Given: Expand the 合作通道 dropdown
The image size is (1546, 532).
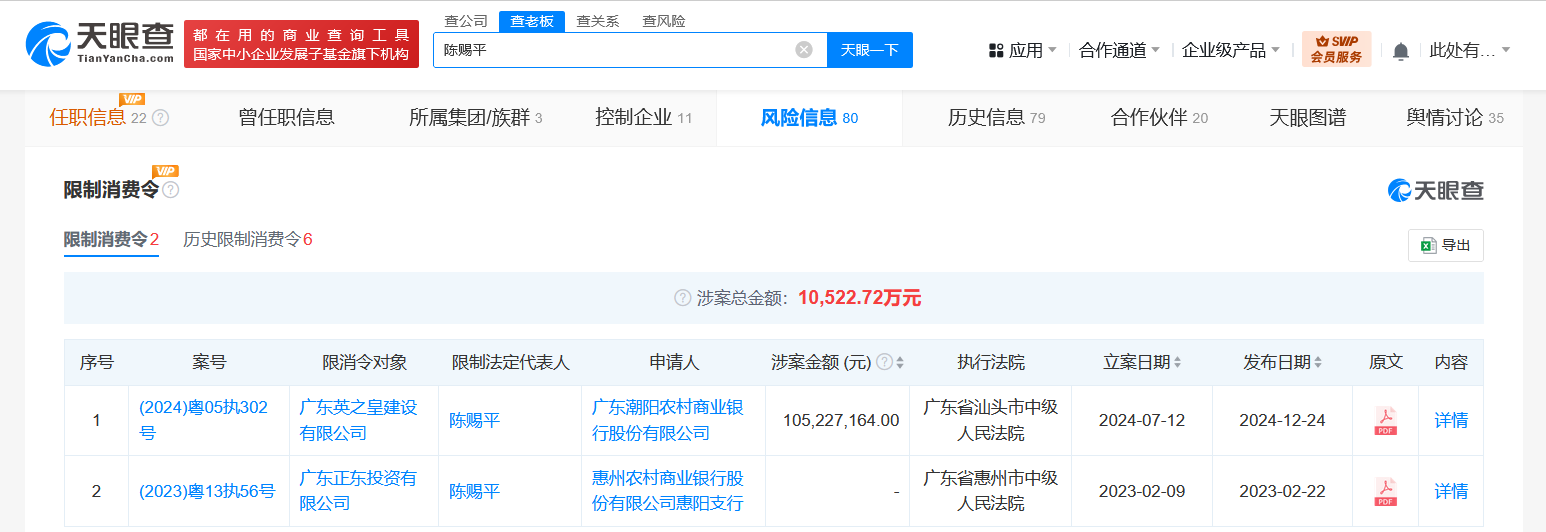Looking at the screenshot, I should (1119, 50).
